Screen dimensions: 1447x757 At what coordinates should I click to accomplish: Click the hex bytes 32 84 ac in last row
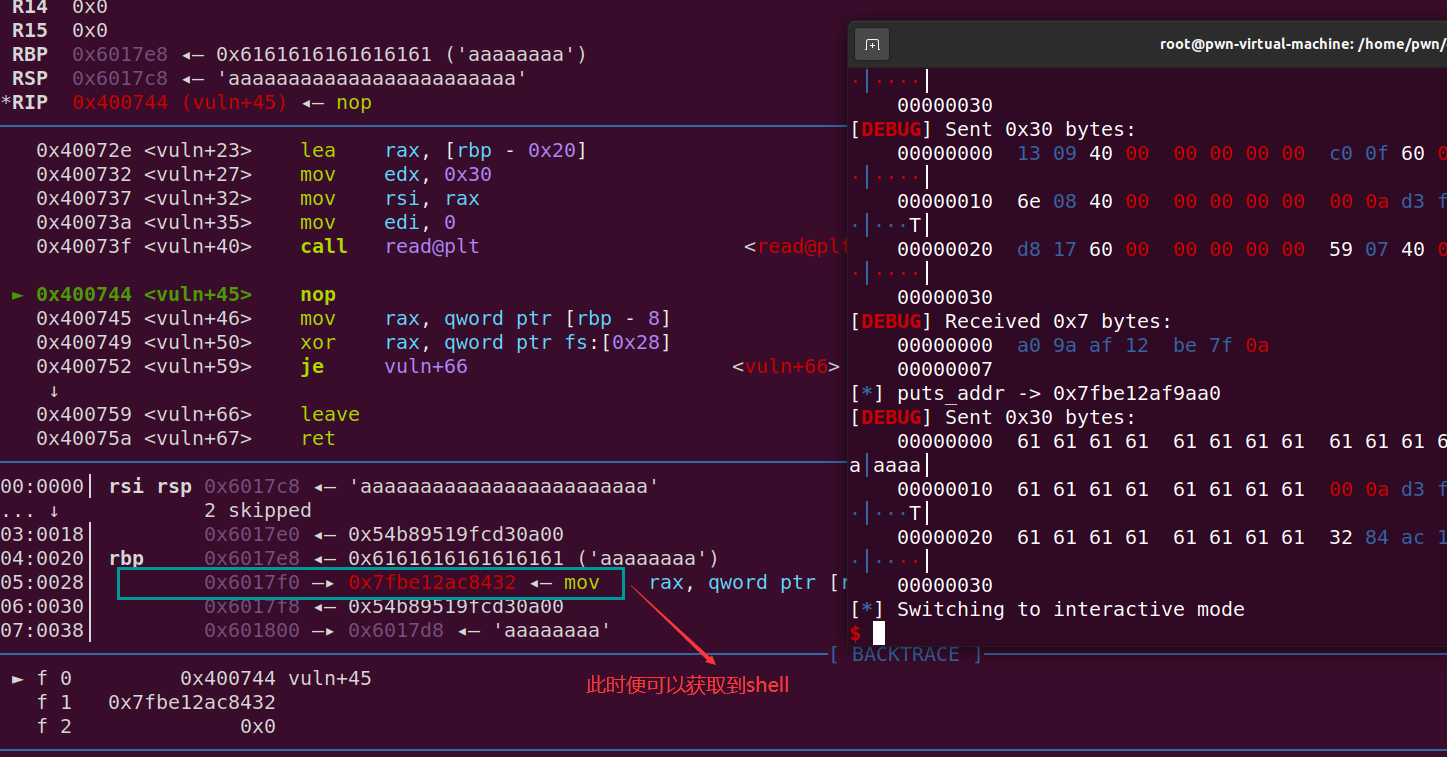tap(1377, 537)
